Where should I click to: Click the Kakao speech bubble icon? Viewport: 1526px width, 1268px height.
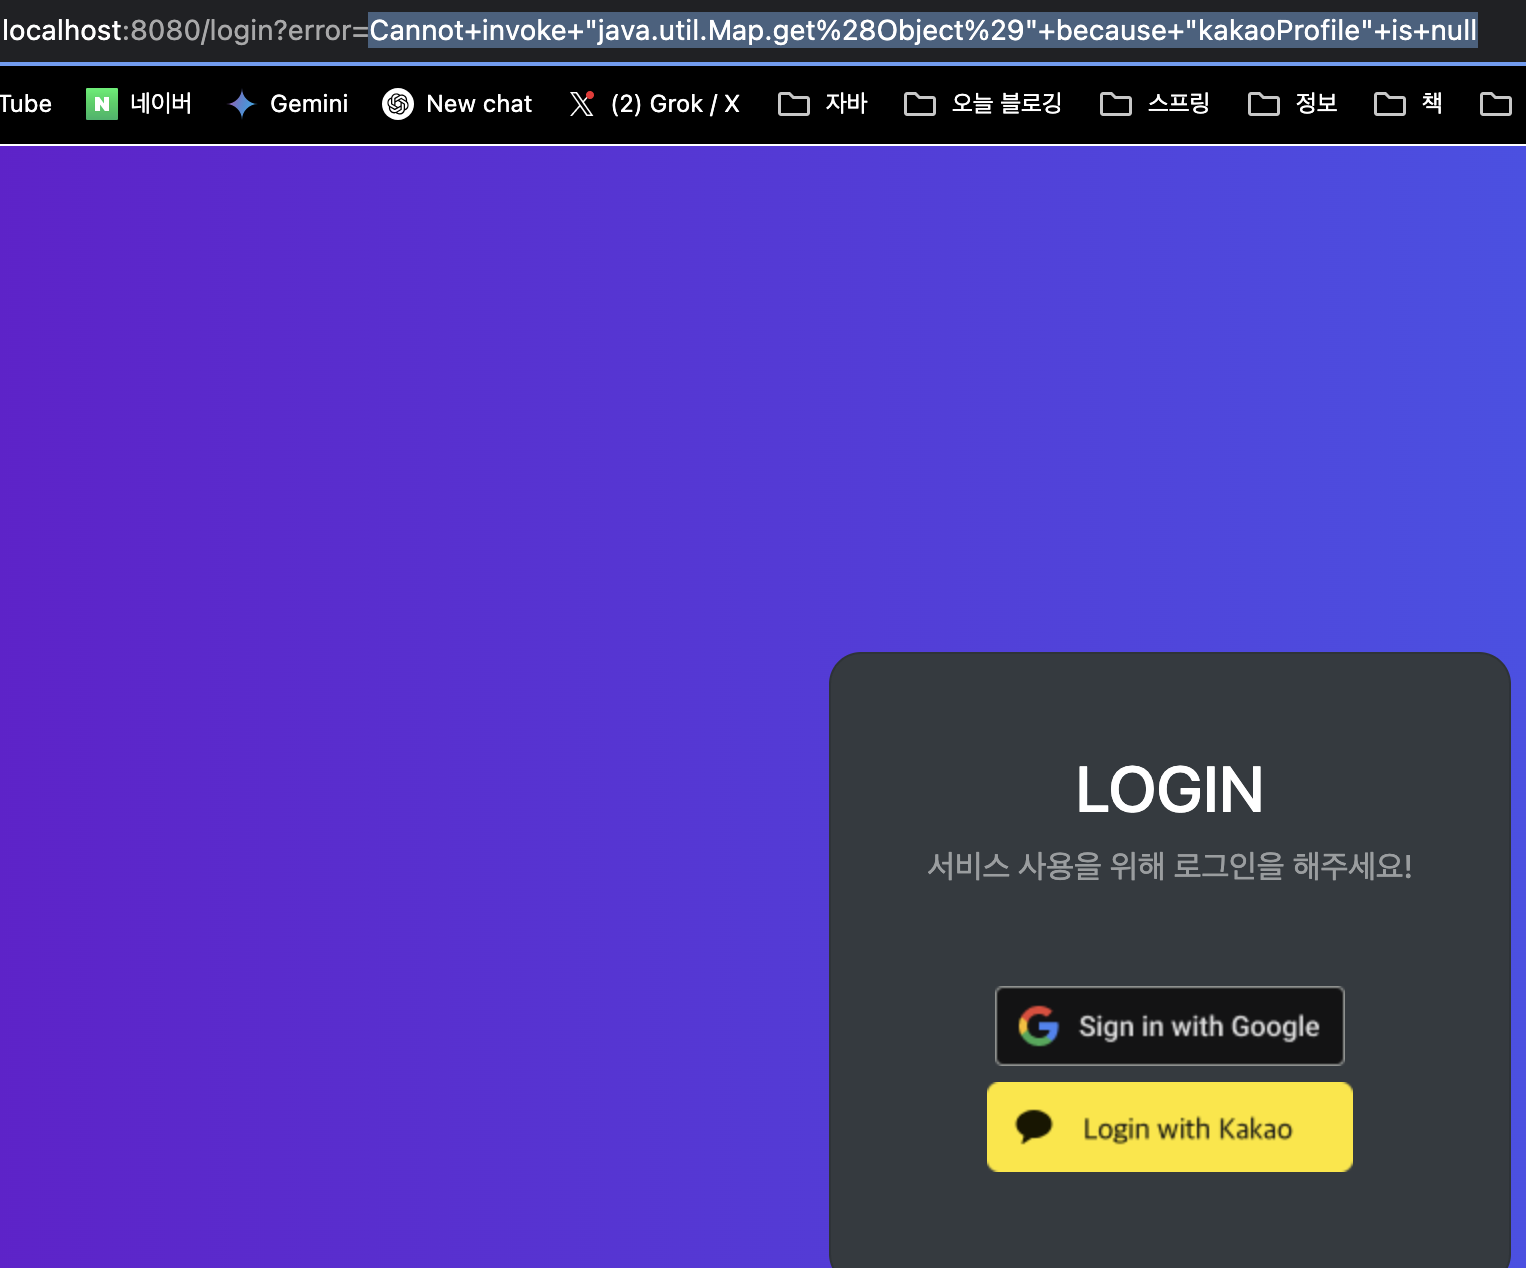[x=1034, y=1127]
